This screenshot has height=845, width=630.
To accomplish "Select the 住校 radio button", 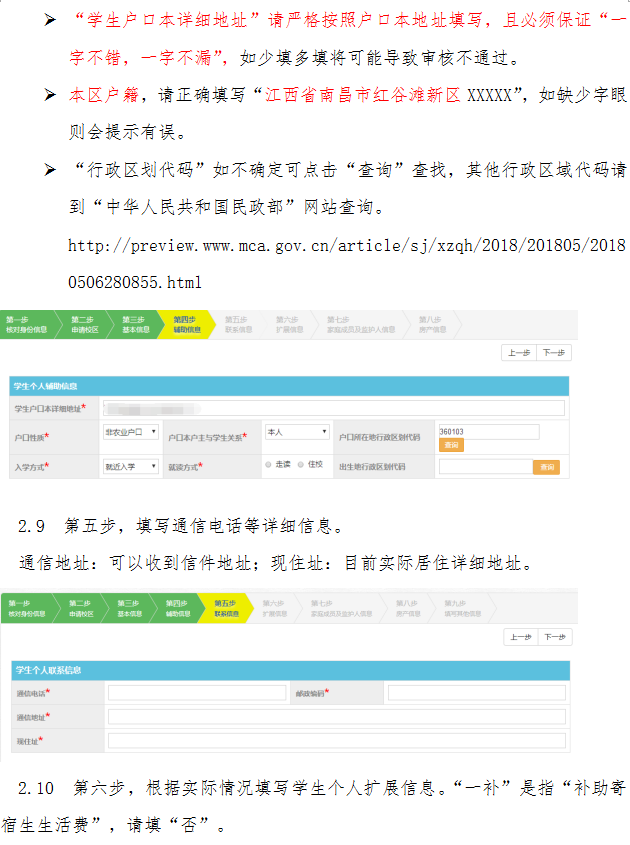I will (x=301, y=465).
